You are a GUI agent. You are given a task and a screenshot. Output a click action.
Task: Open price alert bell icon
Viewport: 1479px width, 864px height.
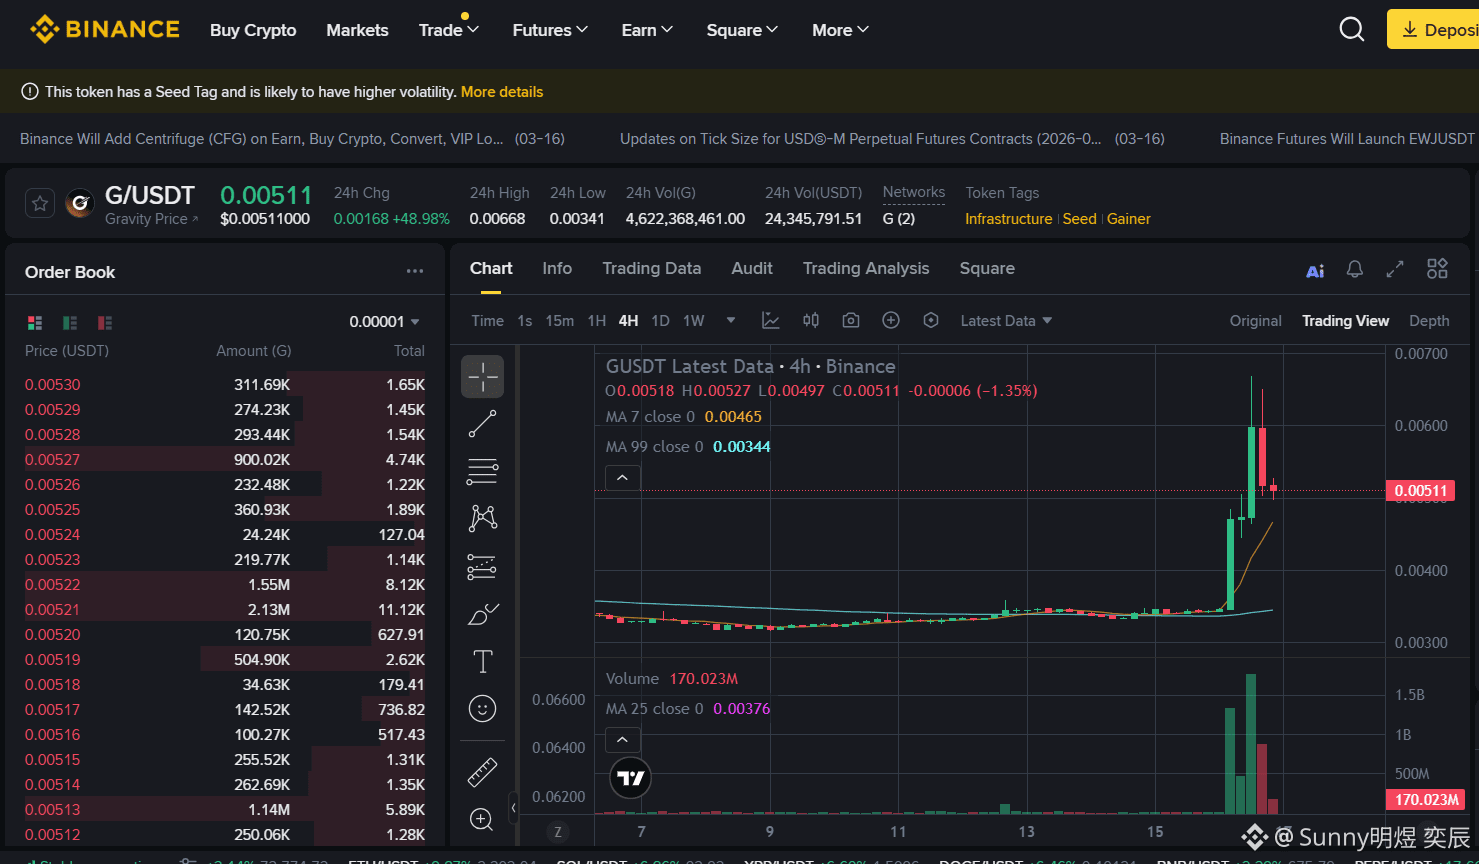[1355, 269]
